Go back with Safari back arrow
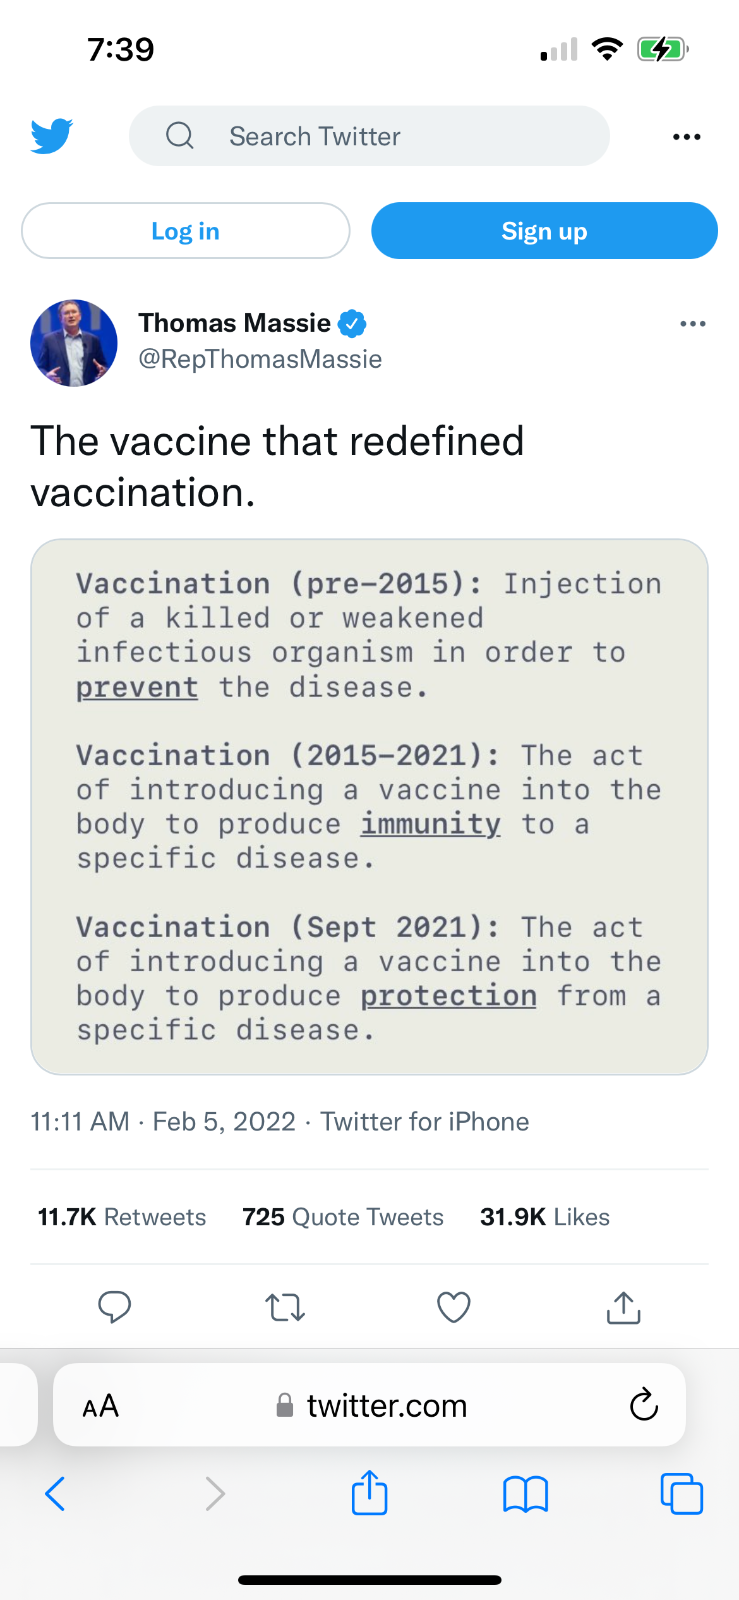The height and width of the screenshot is (1600, 739). [55, 1494]
